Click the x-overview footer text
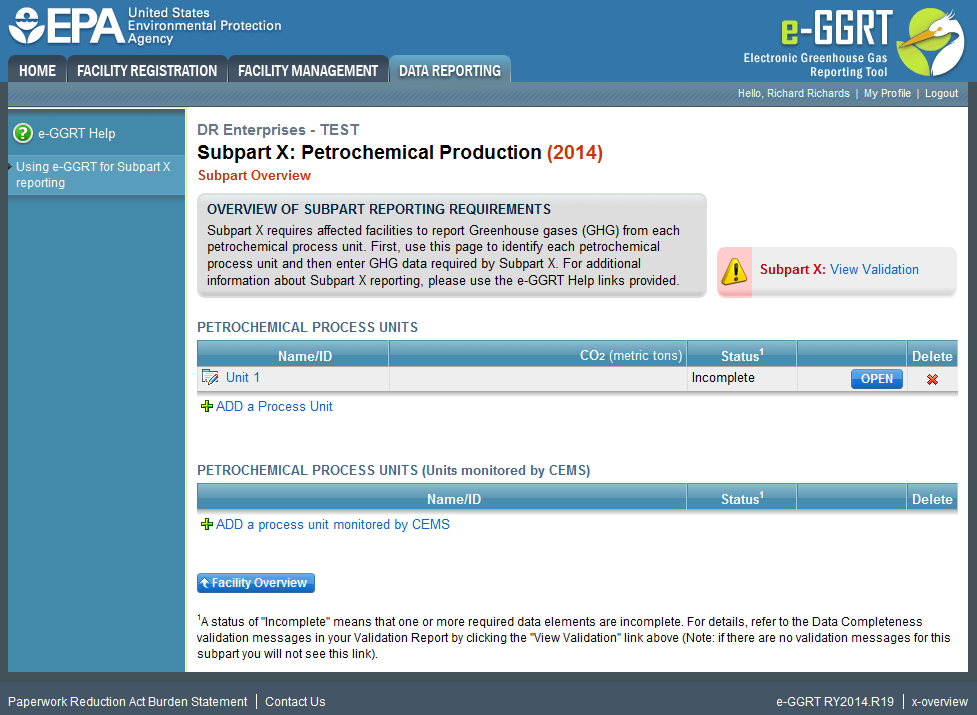Screen dimensions: 977x715 (940, 702)
